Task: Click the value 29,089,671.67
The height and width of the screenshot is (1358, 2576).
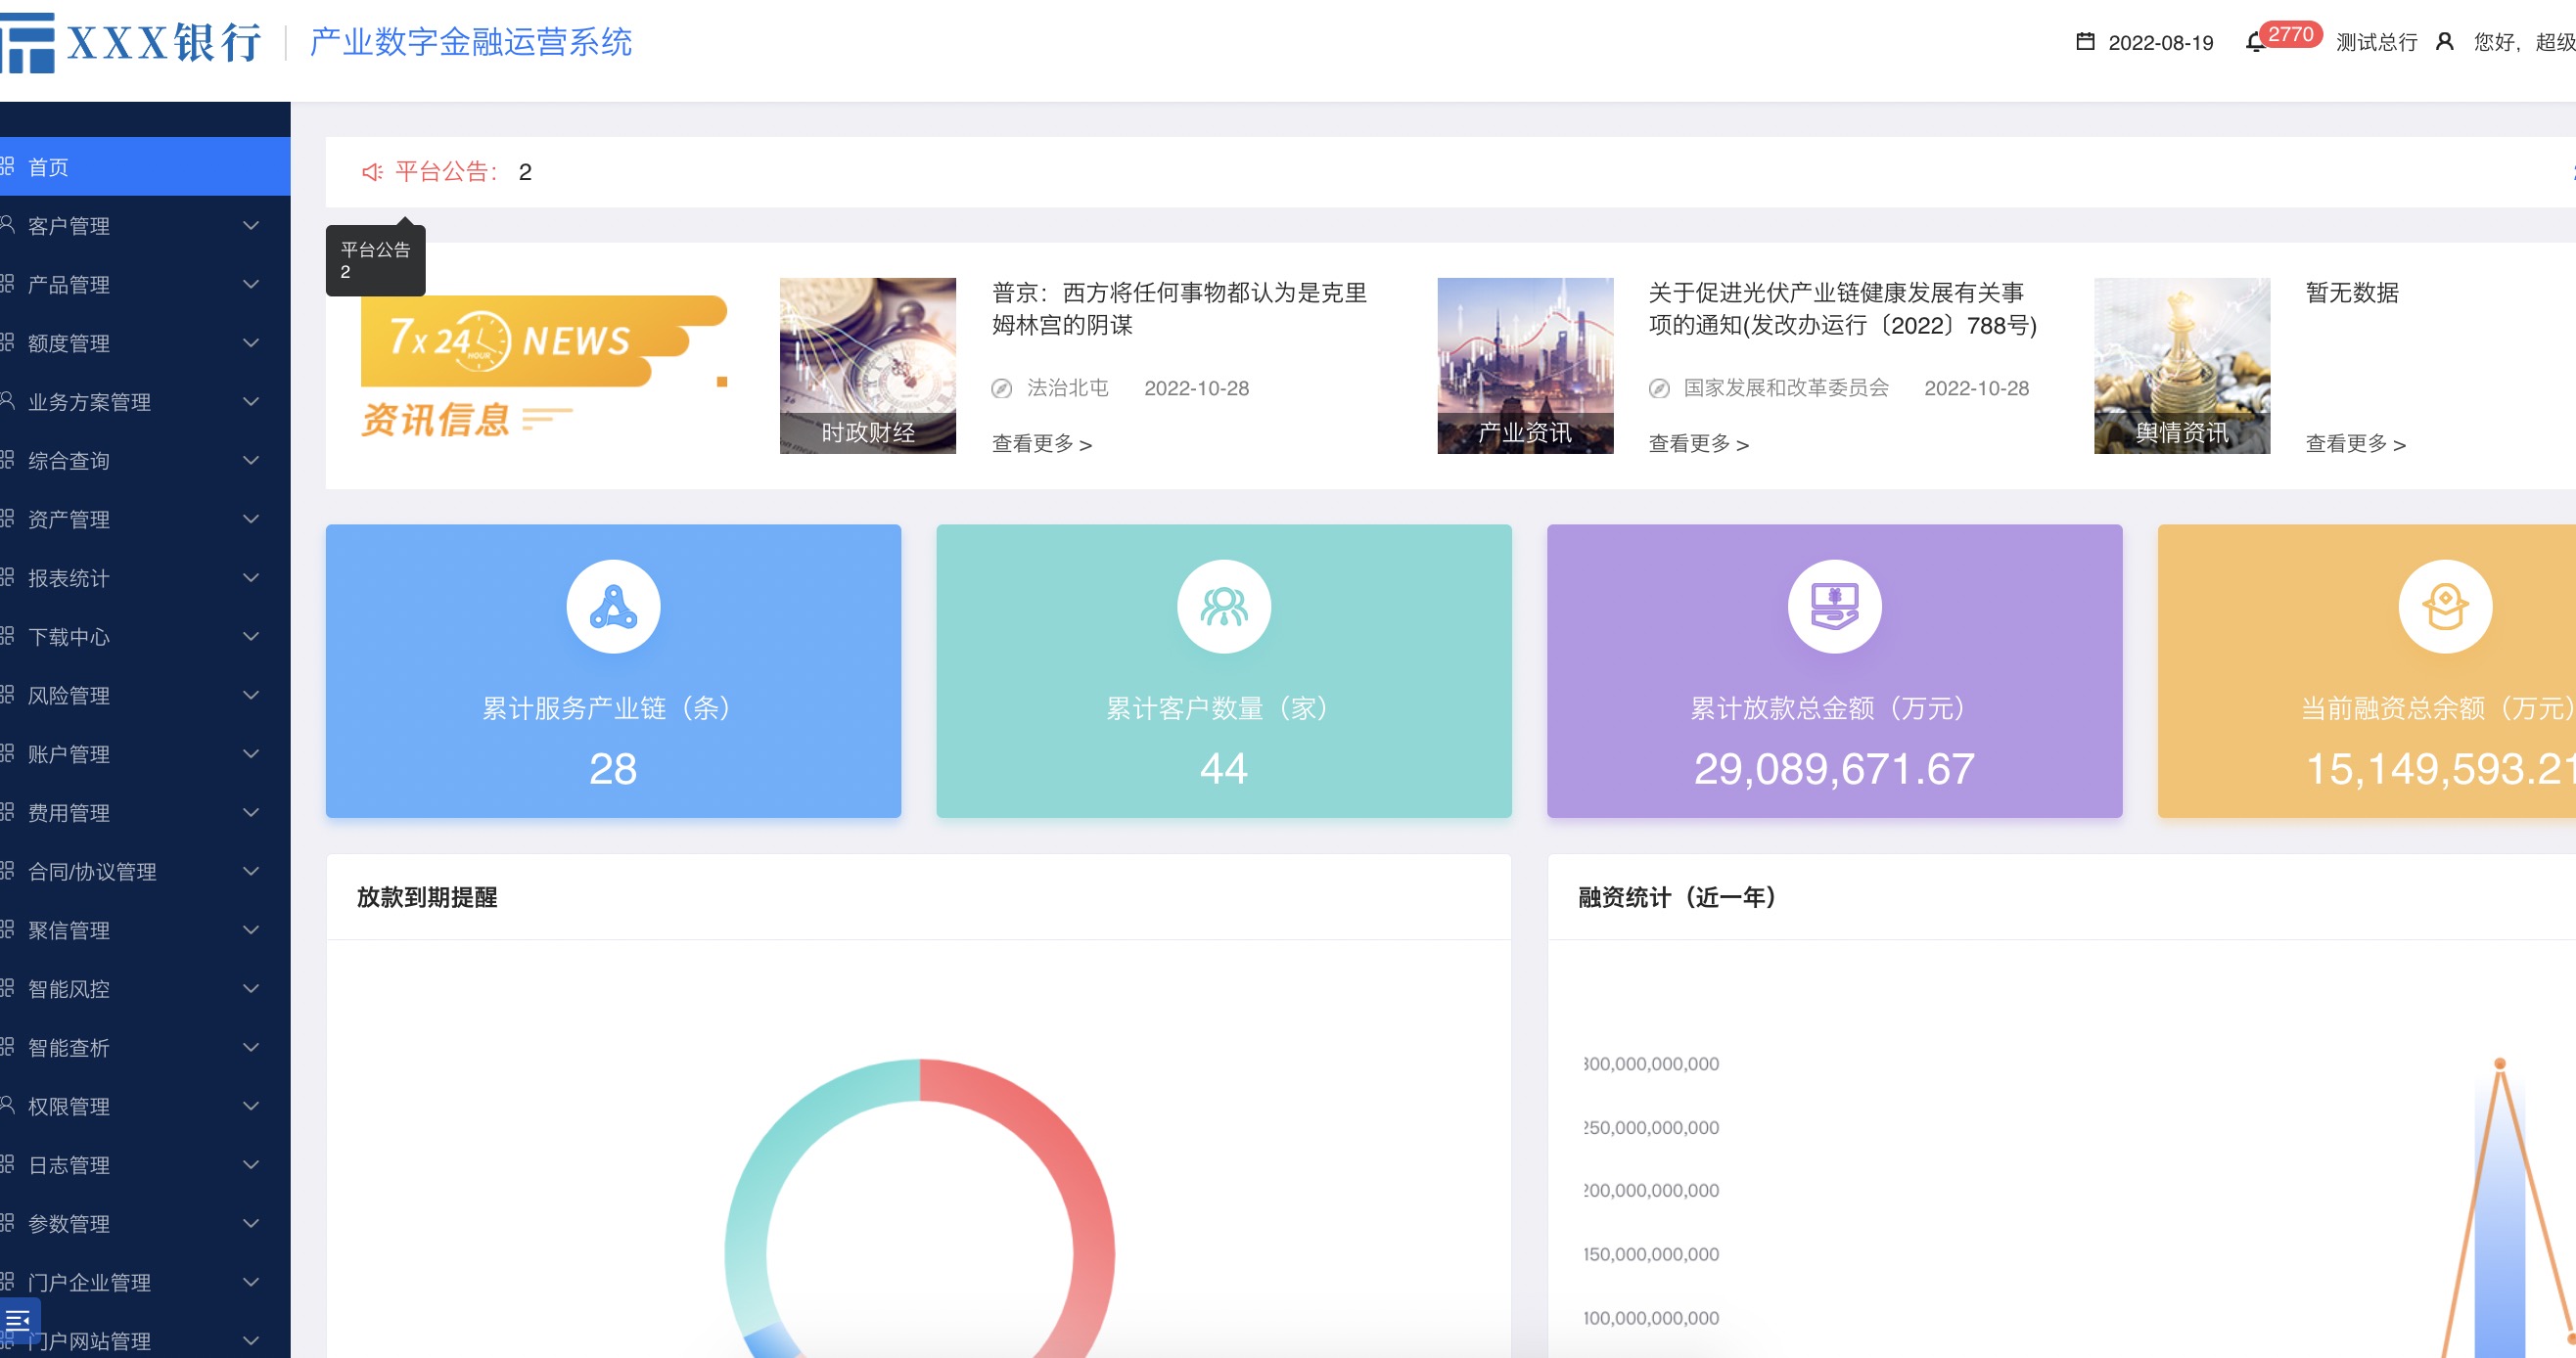Action: 1834,769
